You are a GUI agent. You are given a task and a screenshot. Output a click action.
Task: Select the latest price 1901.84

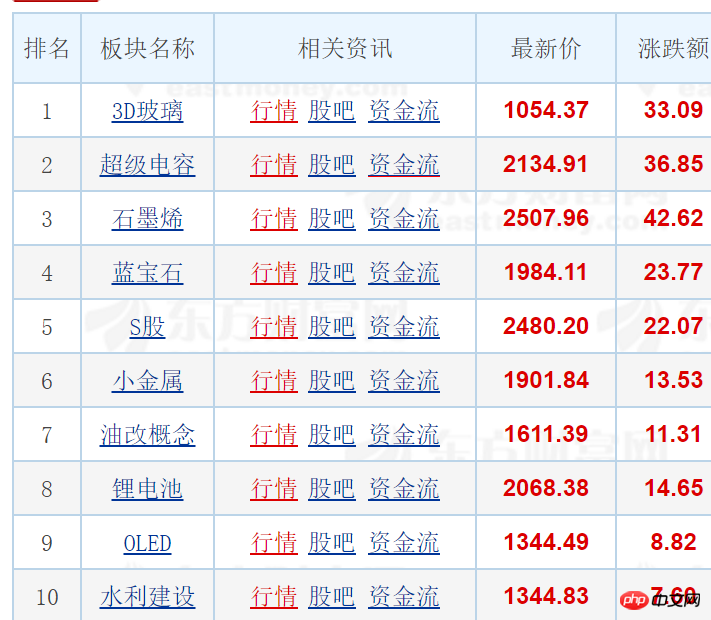(x=546, y=380)
